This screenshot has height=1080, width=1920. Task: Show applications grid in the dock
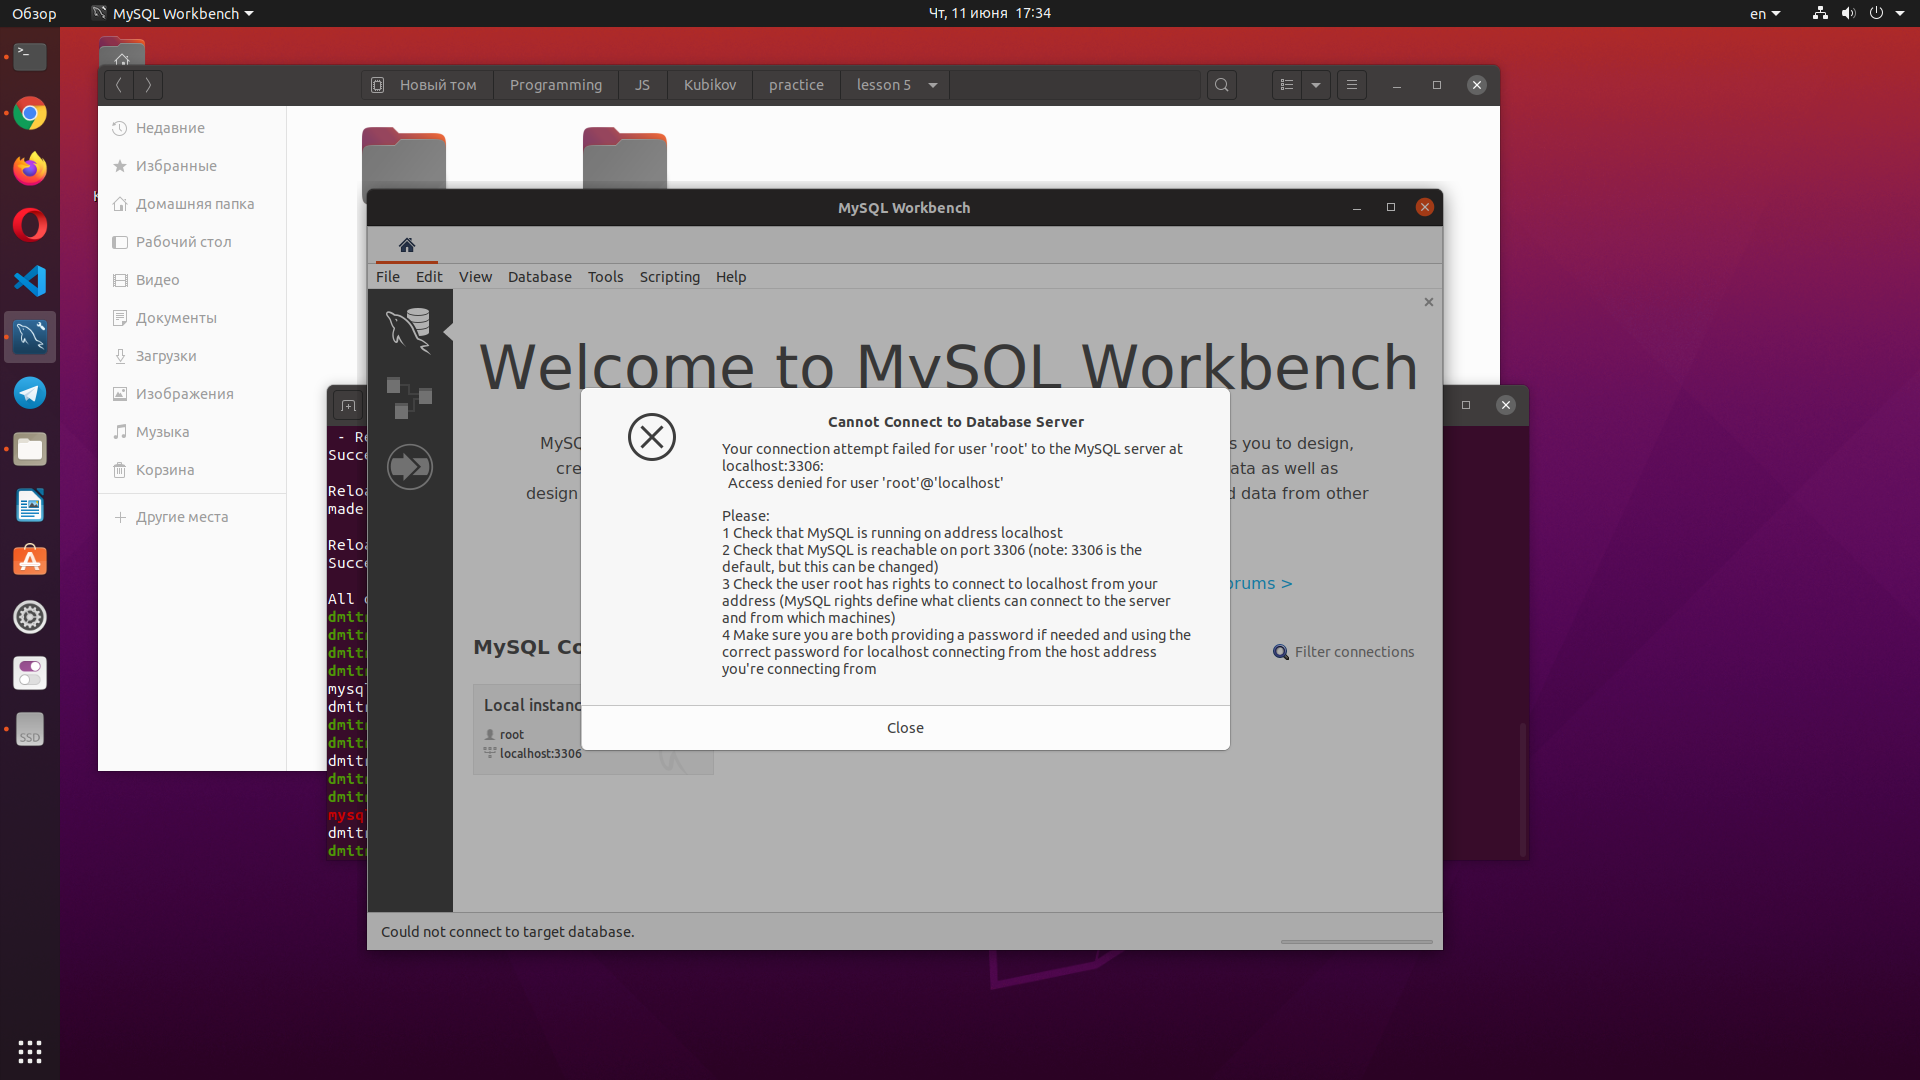(x=30, y=1052)
